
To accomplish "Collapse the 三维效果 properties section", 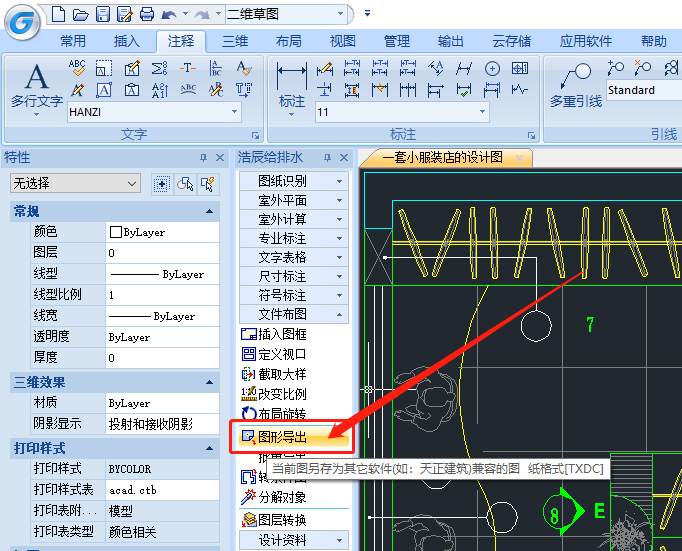I will [209, 383].
